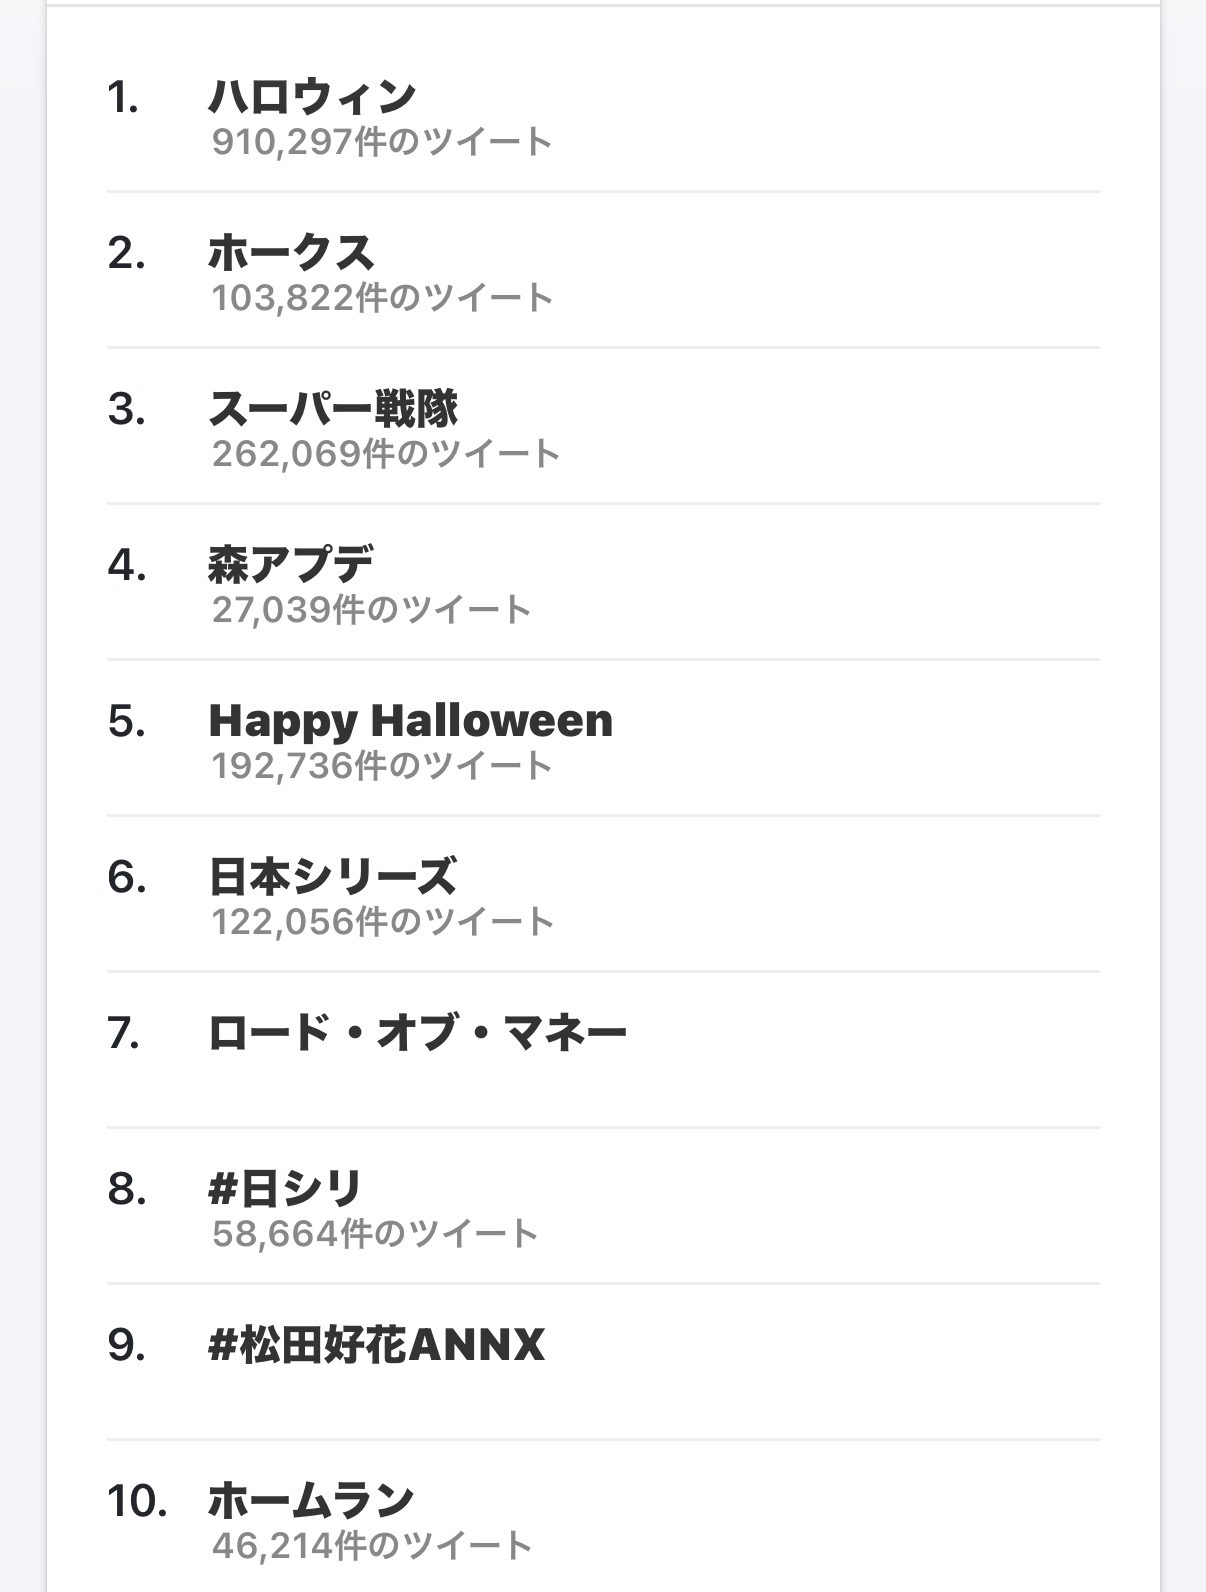1206x1592 pixels.
Task: Open the #日シリ hashtag
Action: coord(285,1189)
